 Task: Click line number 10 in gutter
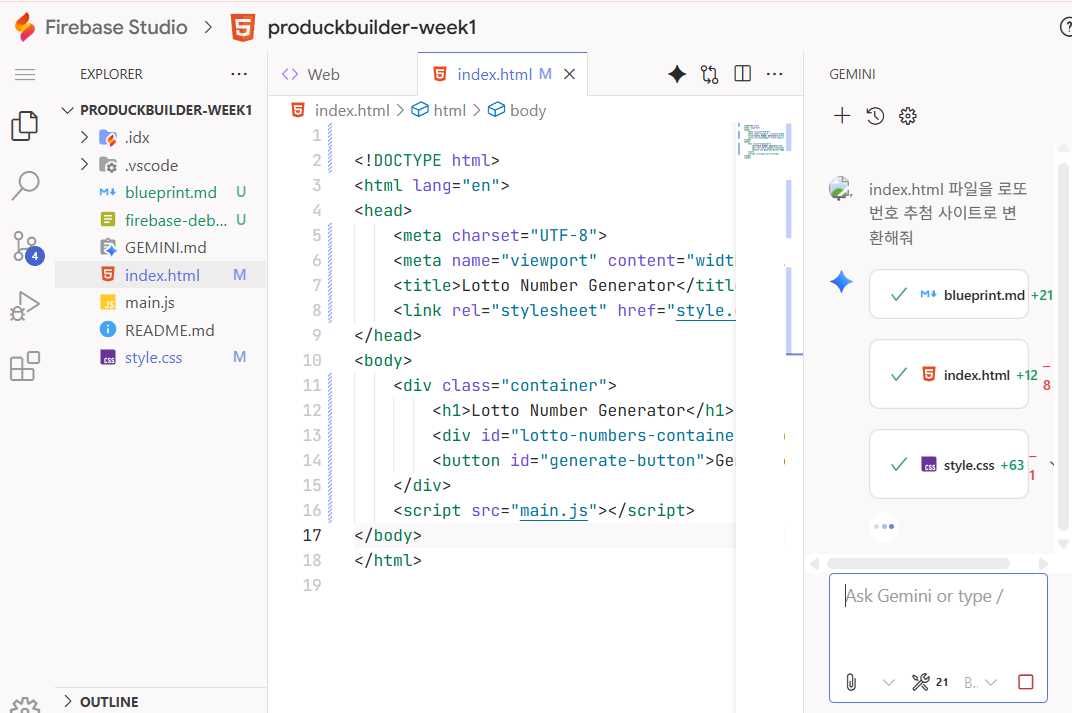[312, 360]
